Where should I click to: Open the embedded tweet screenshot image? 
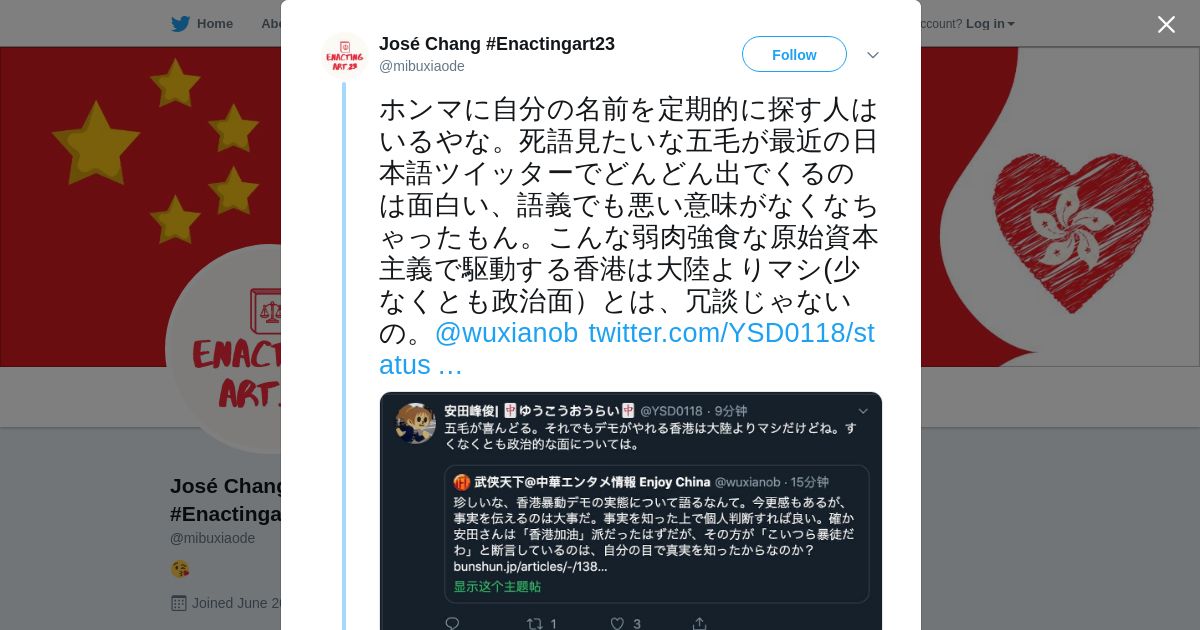coord(631,511)
